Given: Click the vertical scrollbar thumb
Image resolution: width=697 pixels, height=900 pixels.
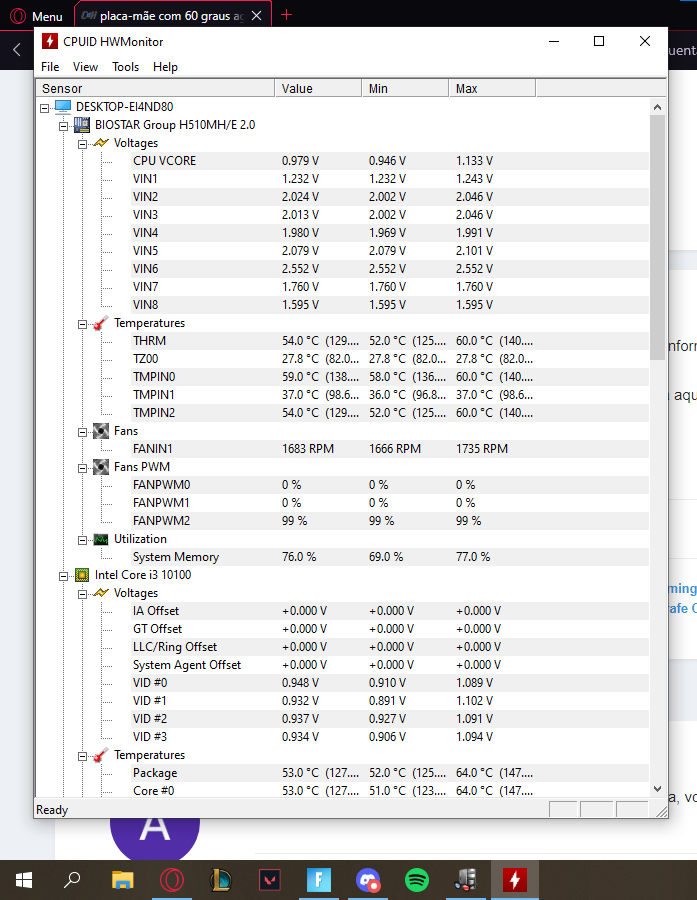Looking at the screenshot, I should [x=658, y=237].
